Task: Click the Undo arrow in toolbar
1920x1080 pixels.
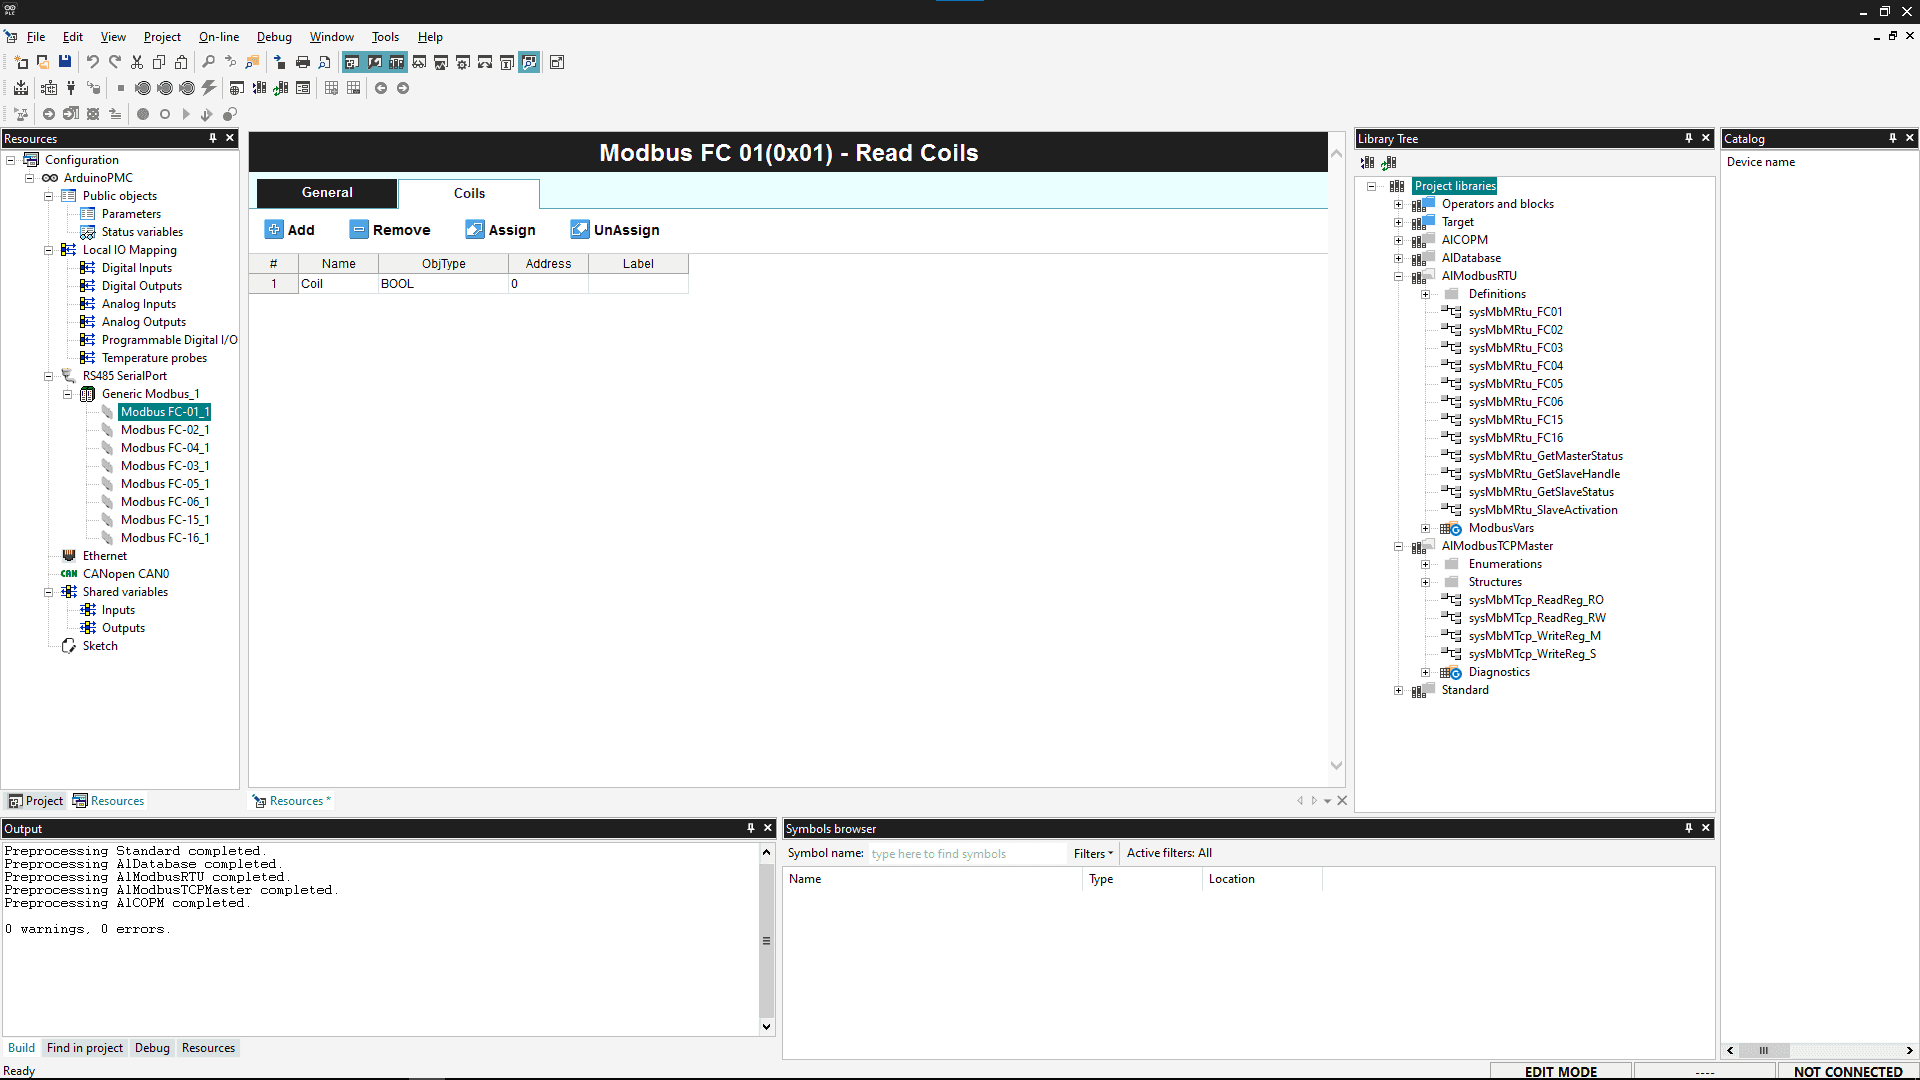Action: coord(92,62)
